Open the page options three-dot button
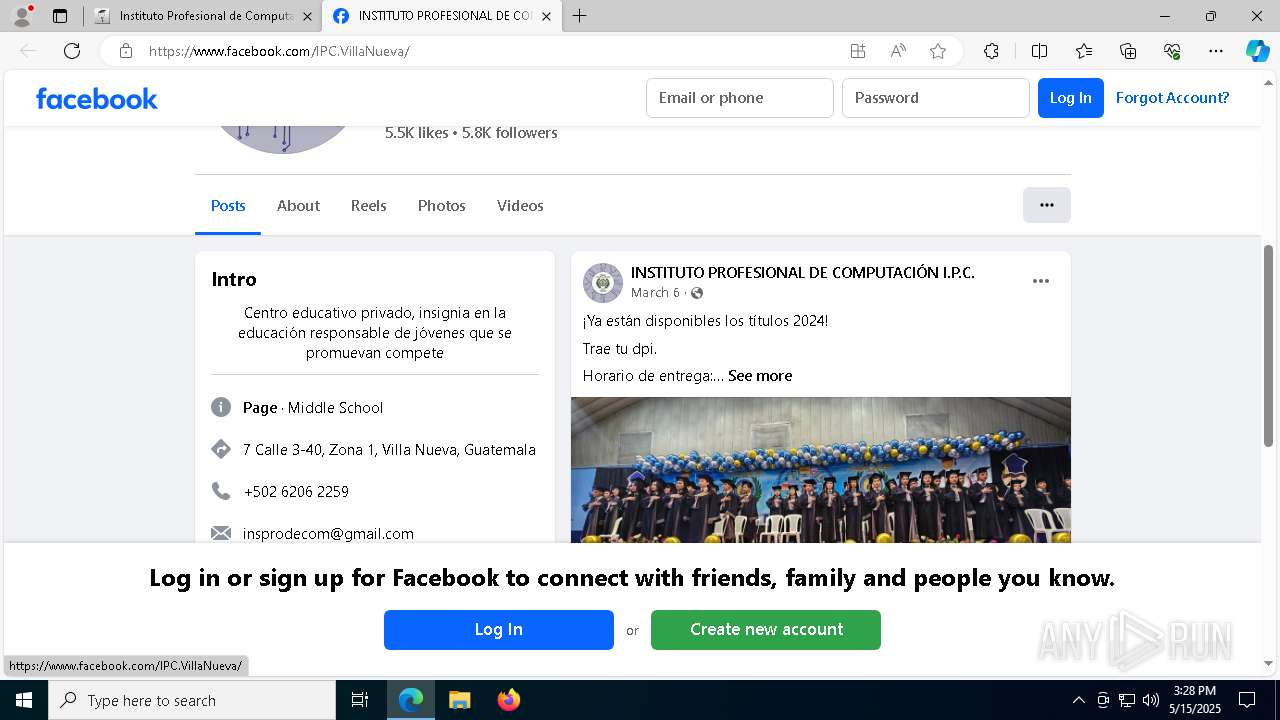 [1047, 205]
